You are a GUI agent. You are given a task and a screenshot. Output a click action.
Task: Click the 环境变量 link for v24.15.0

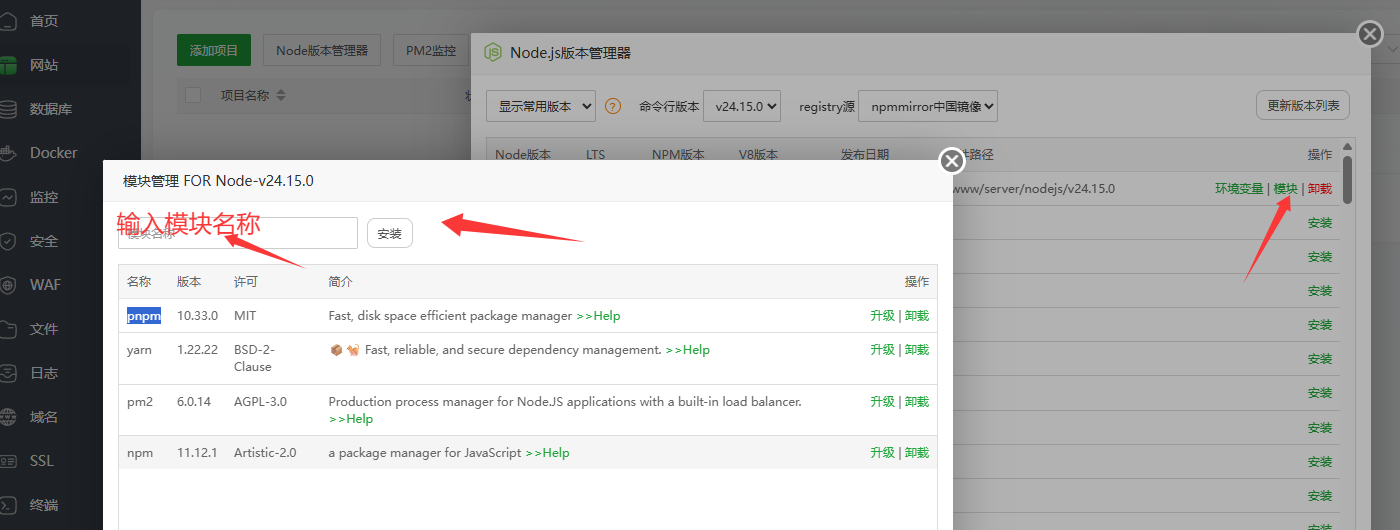click(x=1239, y=189)
